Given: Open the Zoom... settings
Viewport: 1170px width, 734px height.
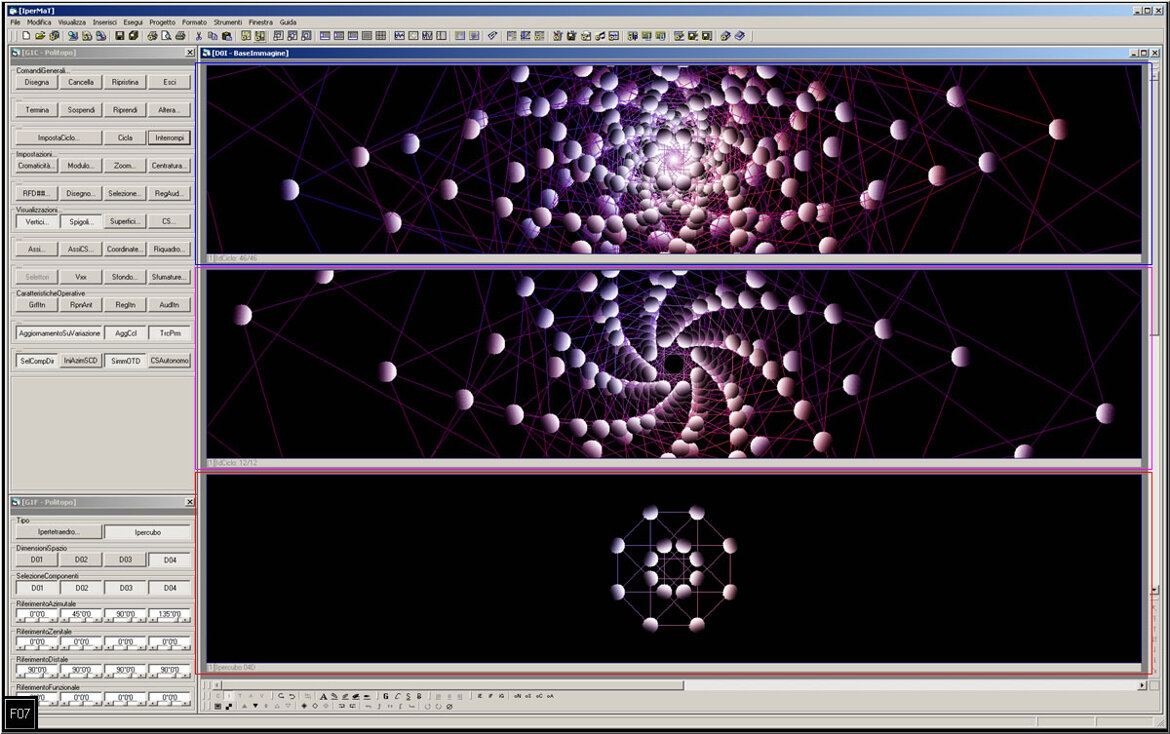Looking at the screenshot, I should (x=124, y=165).
